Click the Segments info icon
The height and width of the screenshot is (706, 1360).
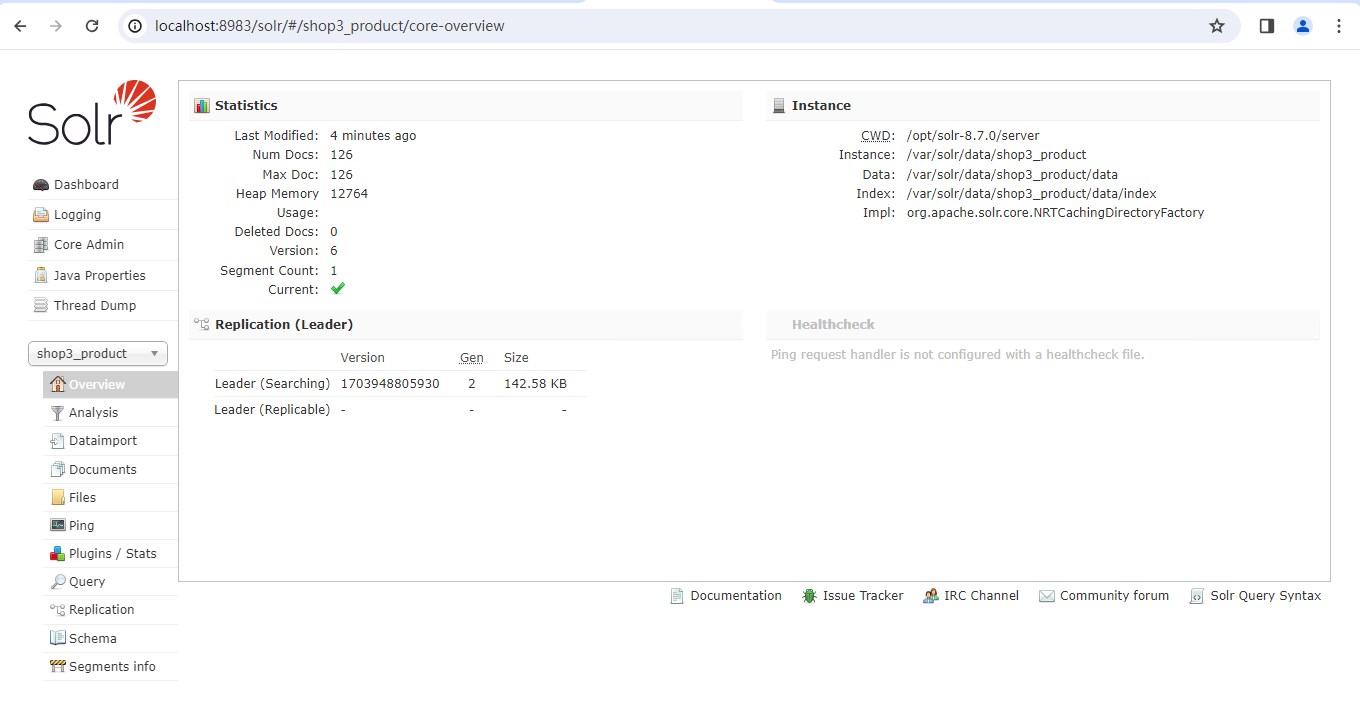58,666
